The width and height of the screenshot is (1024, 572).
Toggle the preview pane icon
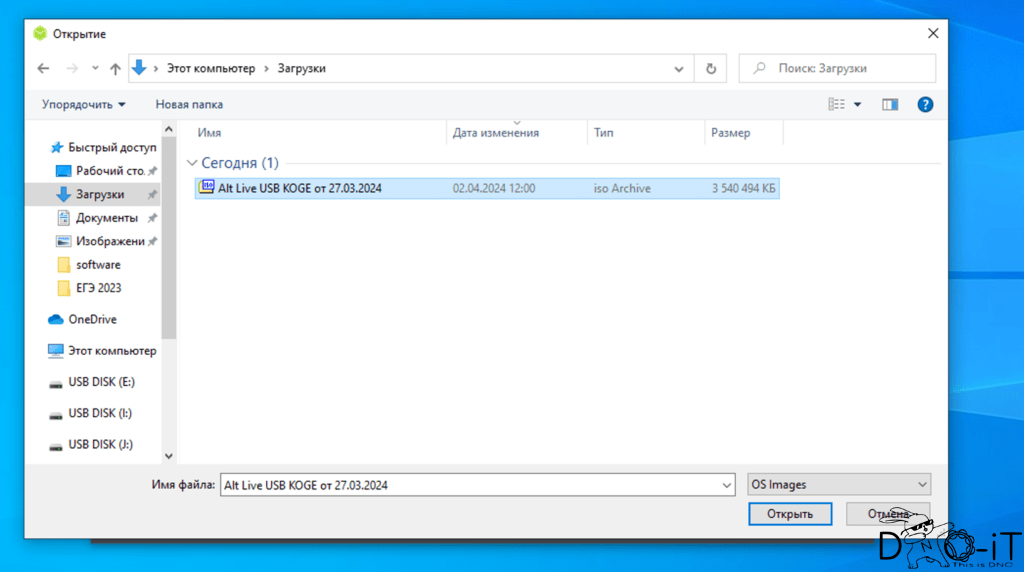click(889, 104)
